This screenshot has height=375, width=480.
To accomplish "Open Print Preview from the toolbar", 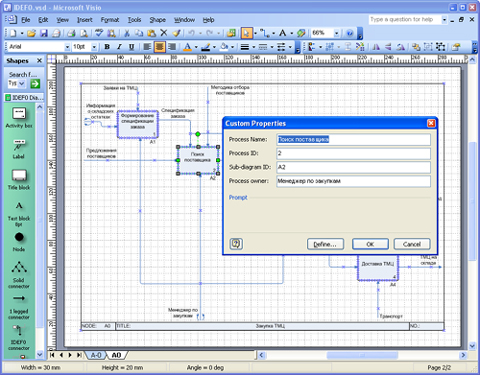I will coord(84,33).
